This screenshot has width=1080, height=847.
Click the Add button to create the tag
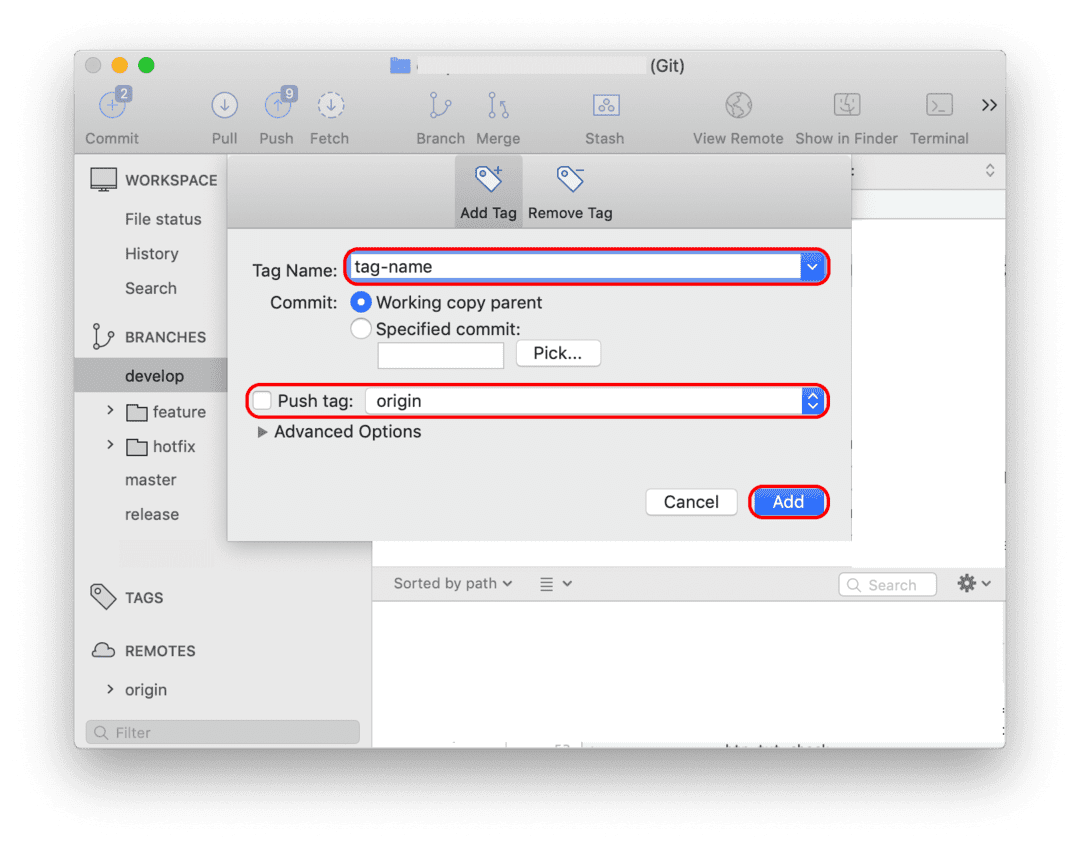pyautogui.click(x=788, y=501)
